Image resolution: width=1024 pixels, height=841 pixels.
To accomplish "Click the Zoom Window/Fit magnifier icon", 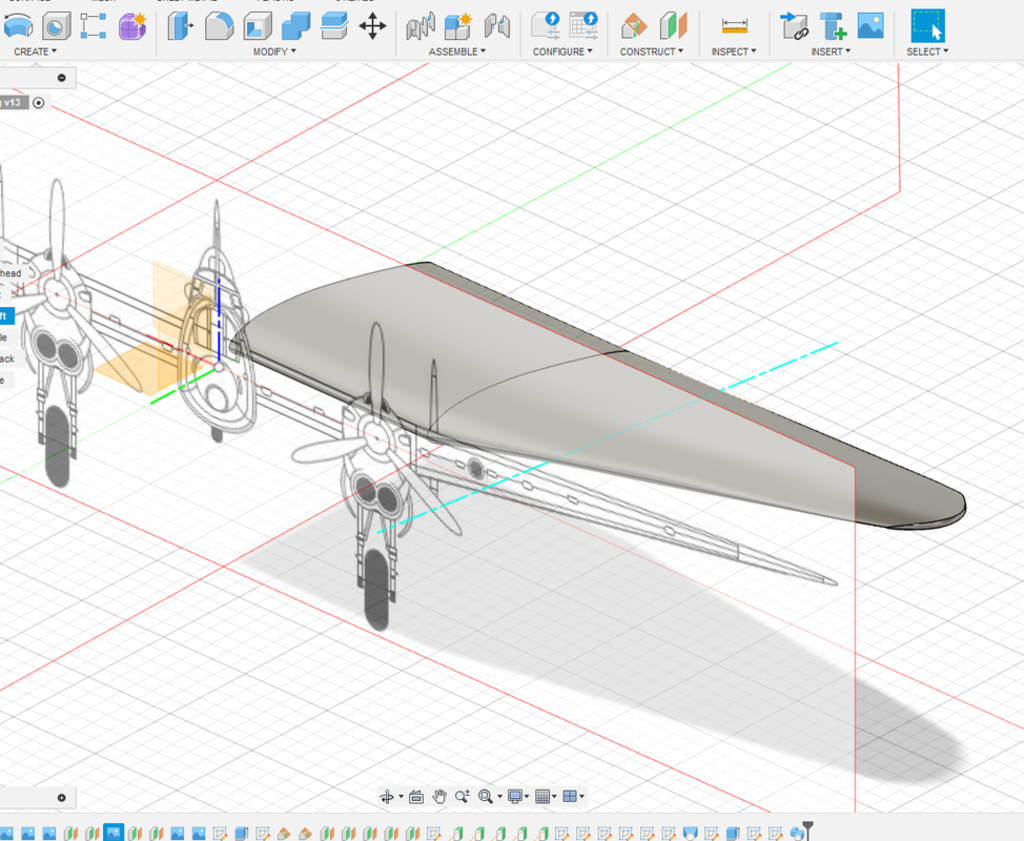I will pos(485,796).
